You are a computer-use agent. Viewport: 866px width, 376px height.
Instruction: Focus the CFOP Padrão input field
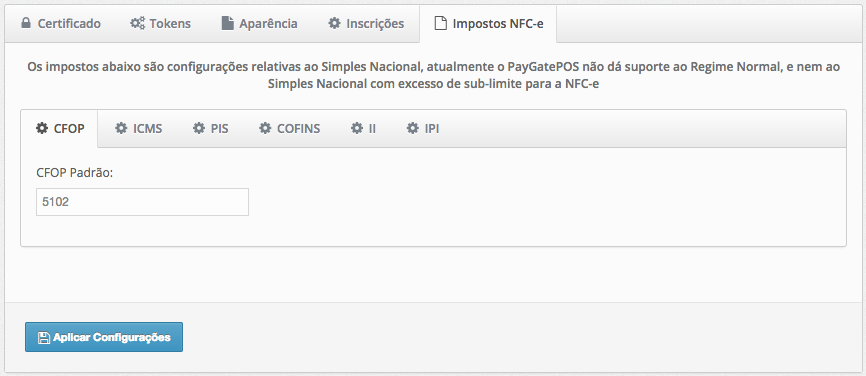(x=142, y=202)
